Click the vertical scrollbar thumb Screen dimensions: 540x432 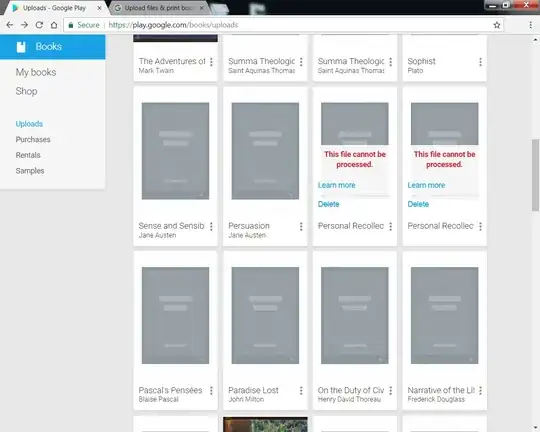pyautogui.click(x=535, y=175)
